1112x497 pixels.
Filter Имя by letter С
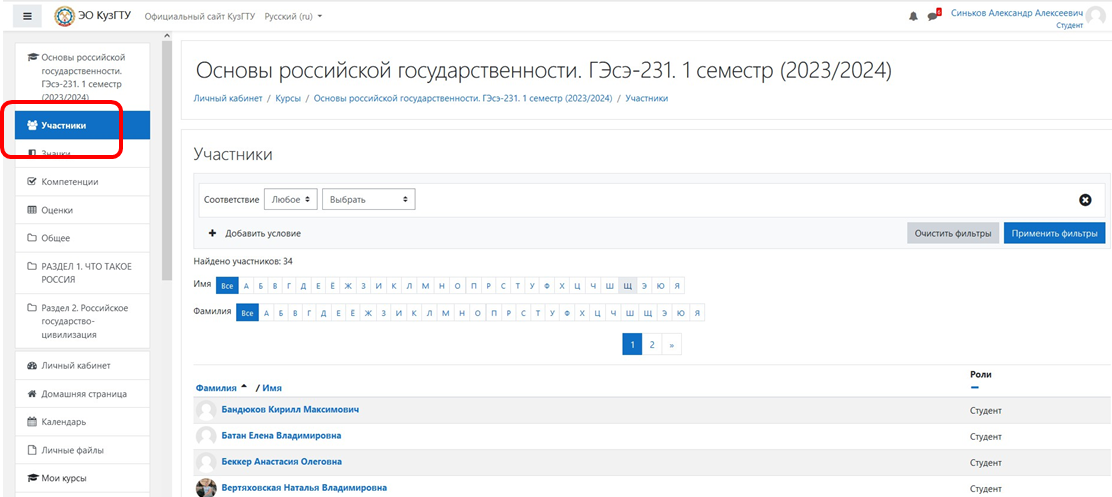click(502, 286)
